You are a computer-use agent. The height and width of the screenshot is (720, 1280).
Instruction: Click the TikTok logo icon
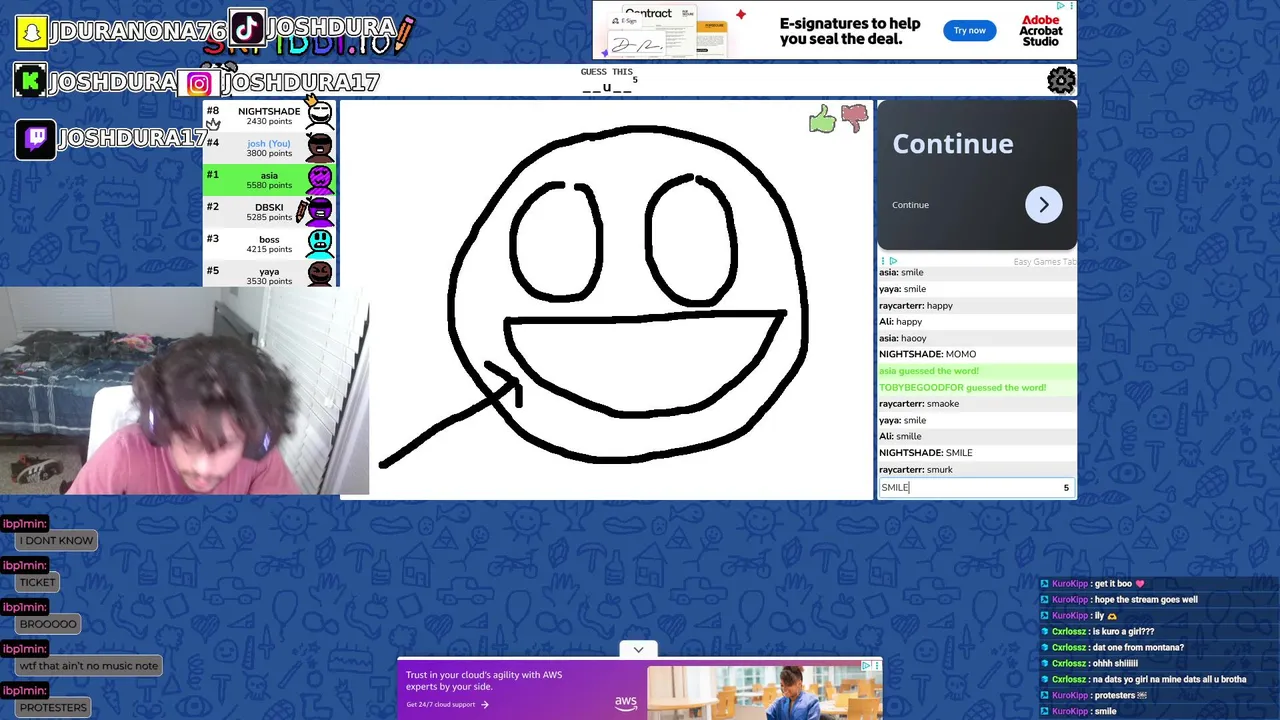click(246, 26)
